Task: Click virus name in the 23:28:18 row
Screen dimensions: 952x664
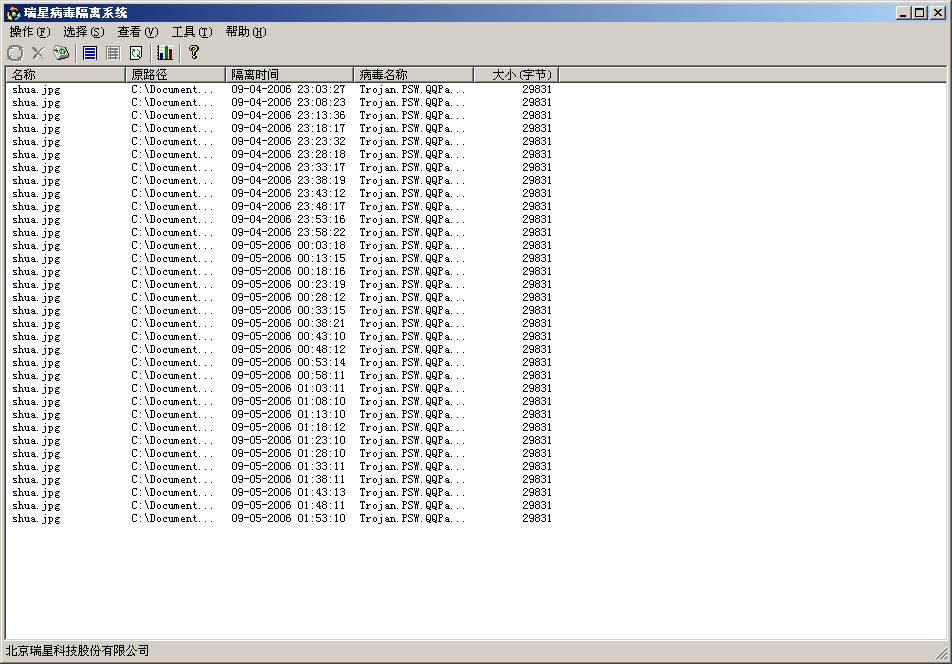Action: (412, 155)
